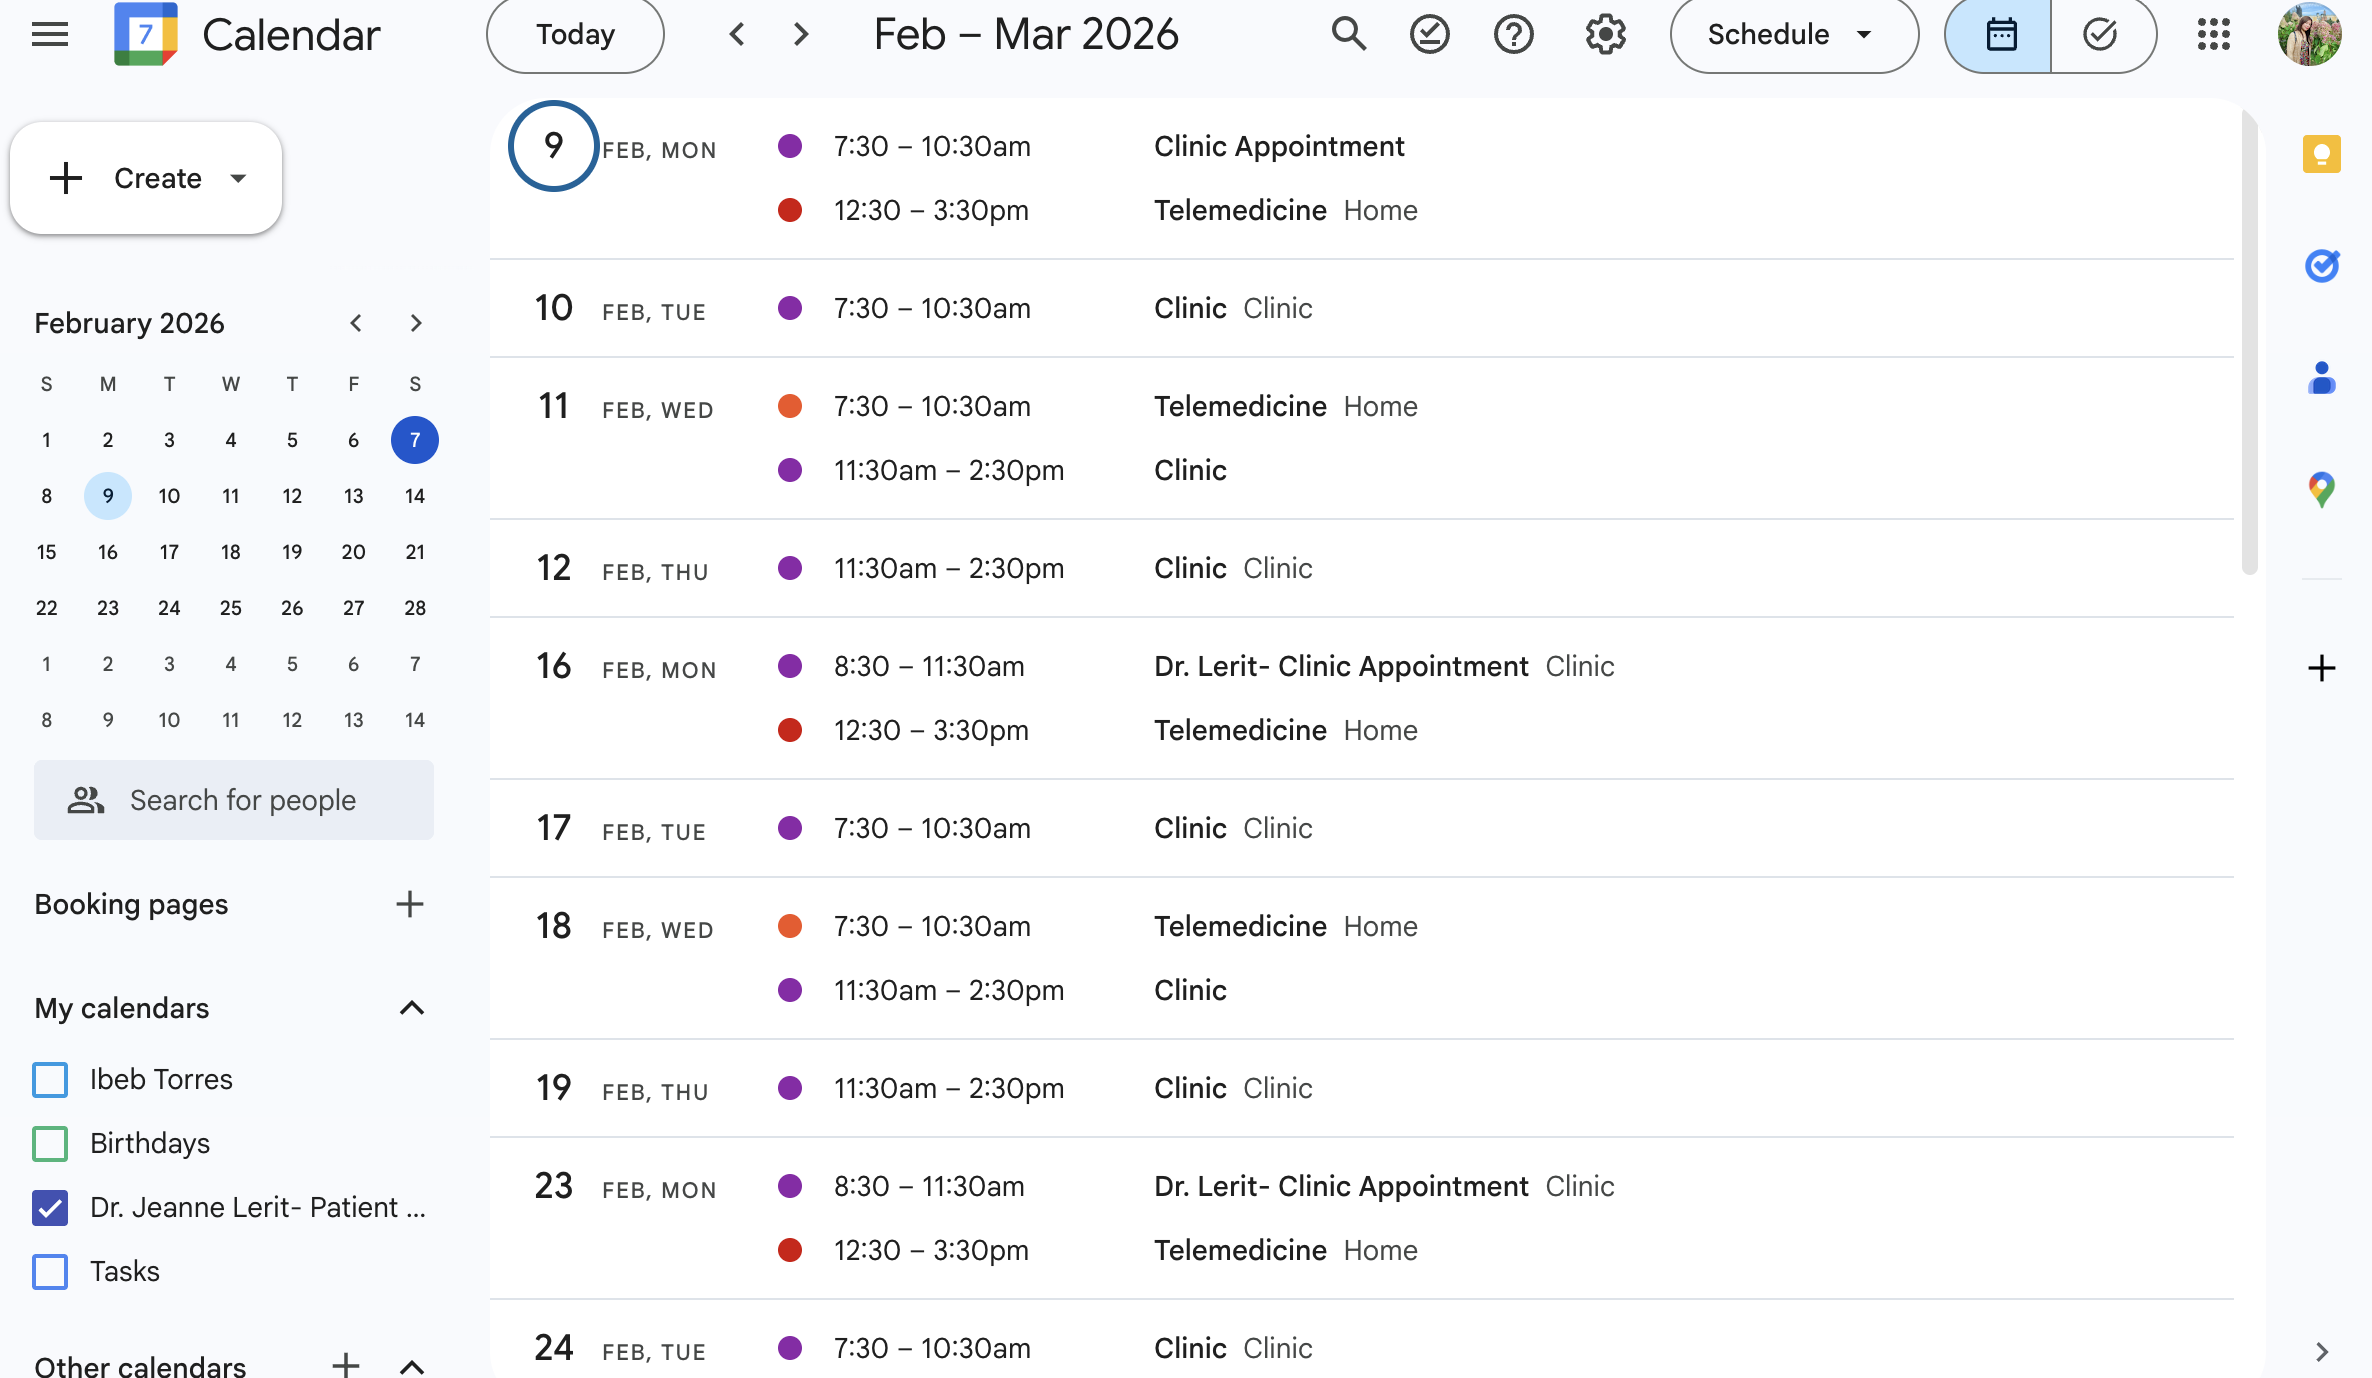Enable the Ibeb Torres calendar checkbox
This screenshot has height=1378, width=2372.
tap(50, 1080)
